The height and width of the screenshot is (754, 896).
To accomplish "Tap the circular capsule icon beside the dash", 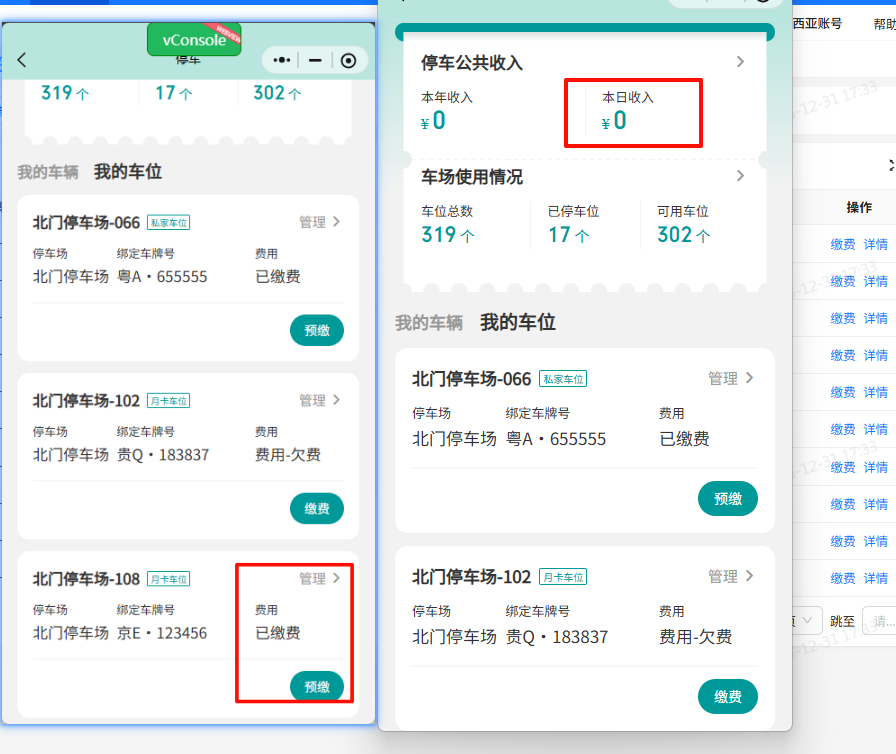I will click(x=347, y=61).
